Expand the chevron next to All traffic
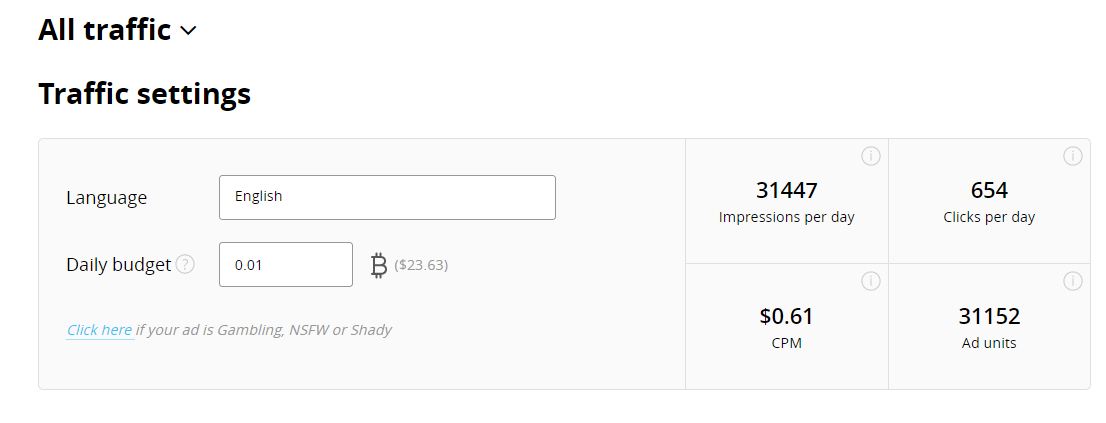The image size is (1106, 423). [188, 31]
